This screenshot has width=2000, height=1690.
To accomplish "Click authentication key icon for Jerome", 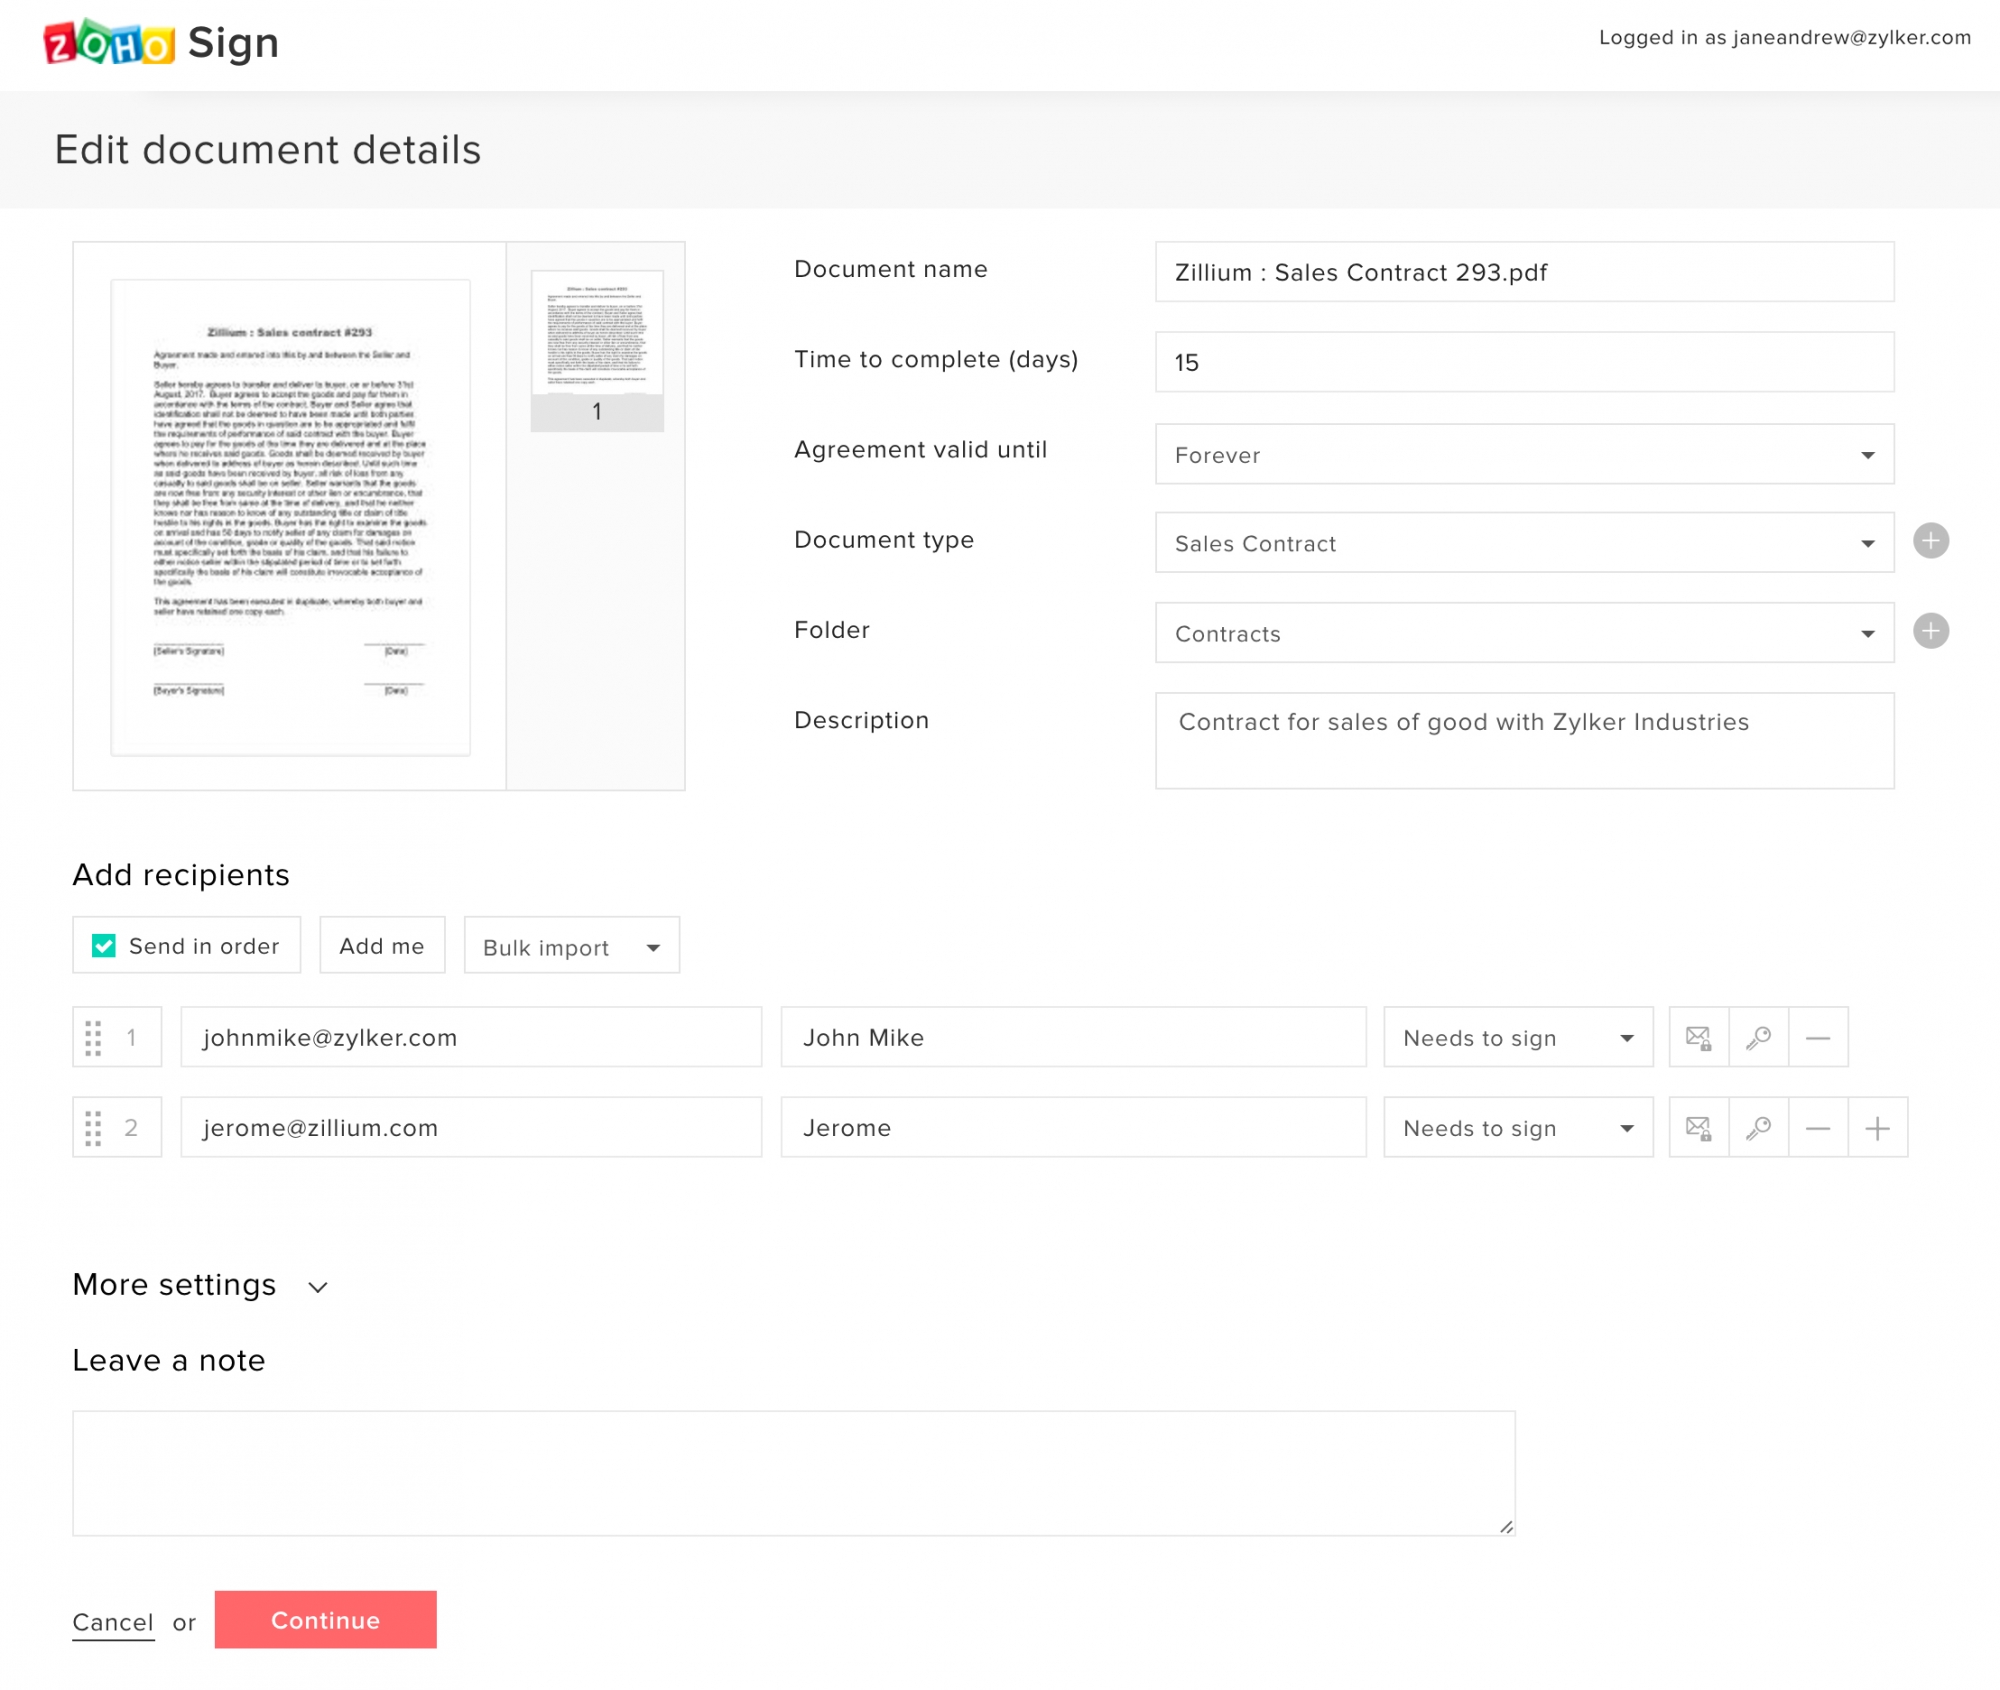I will click(1758, 1127).
